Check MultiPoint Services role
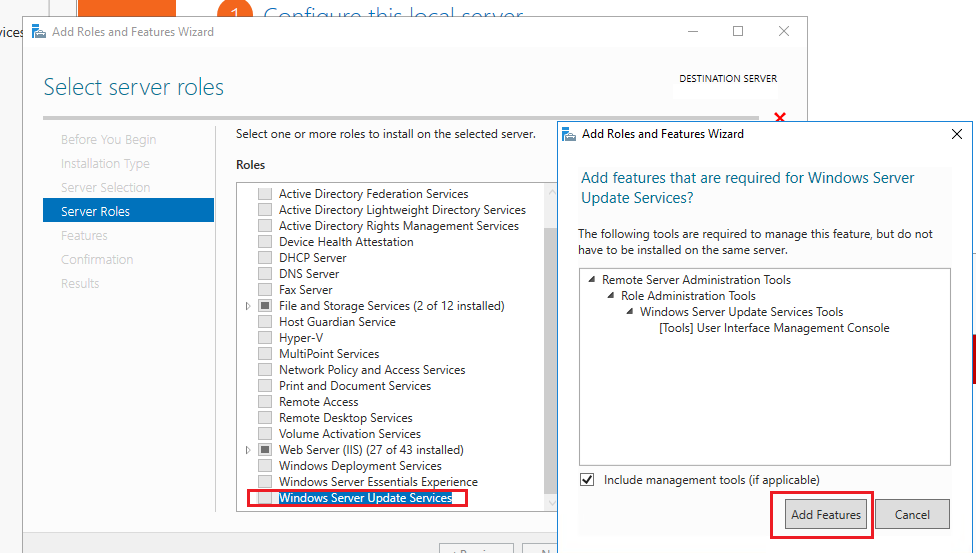 tap(265, 354)
